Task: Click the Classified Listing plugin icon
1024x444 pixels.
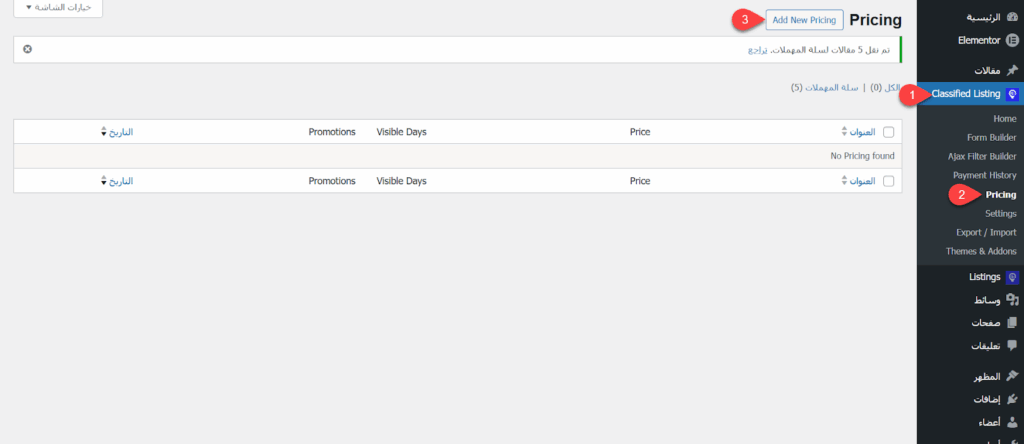Action: [x=1012, y=94]
